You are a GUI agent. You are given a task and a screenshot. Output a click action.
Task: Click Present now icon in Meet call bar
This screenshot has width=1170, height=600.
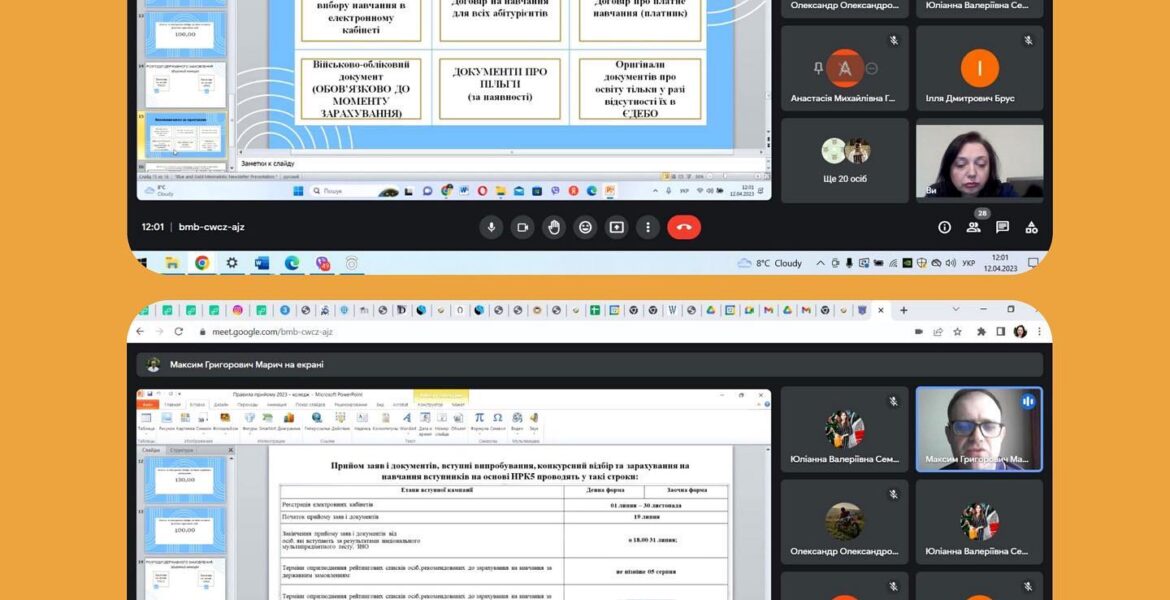click(x=616, y=228)
